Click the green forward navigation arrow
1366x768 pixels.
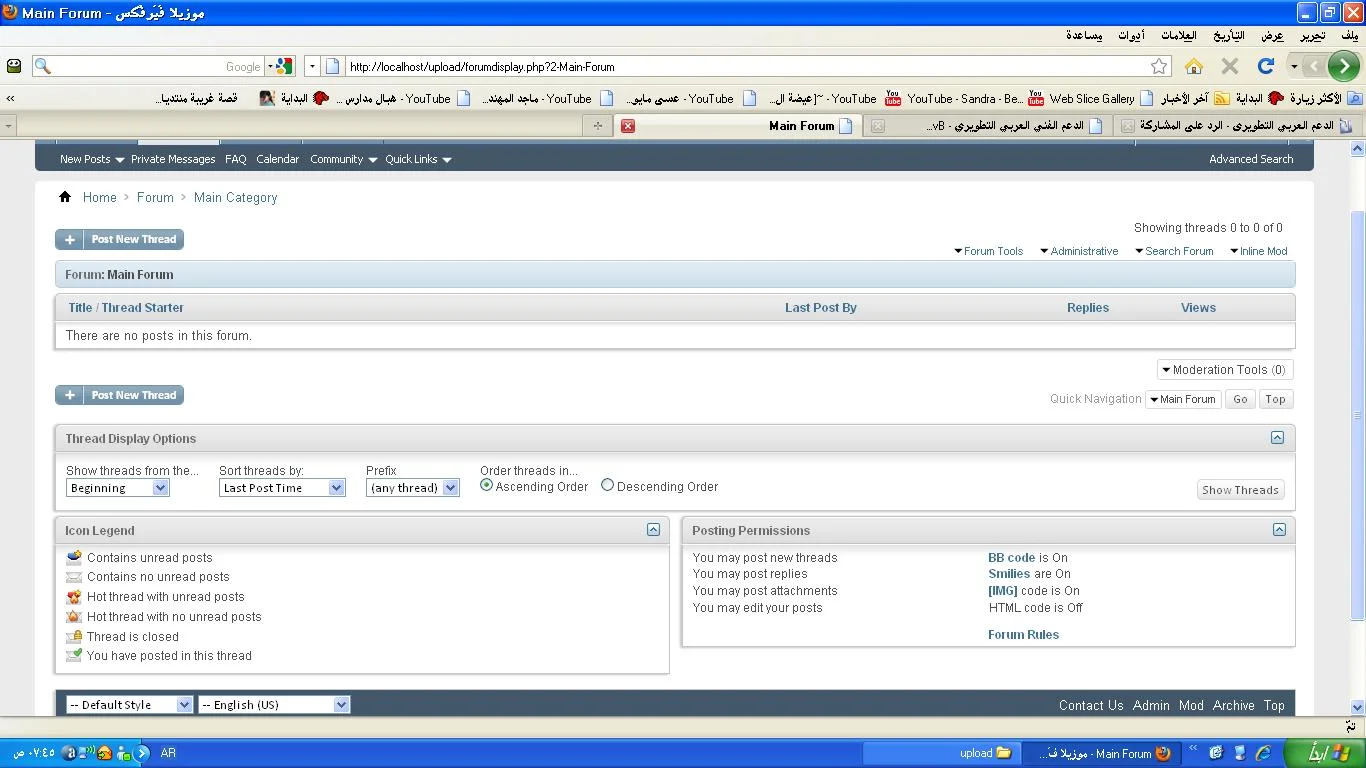1343,67
